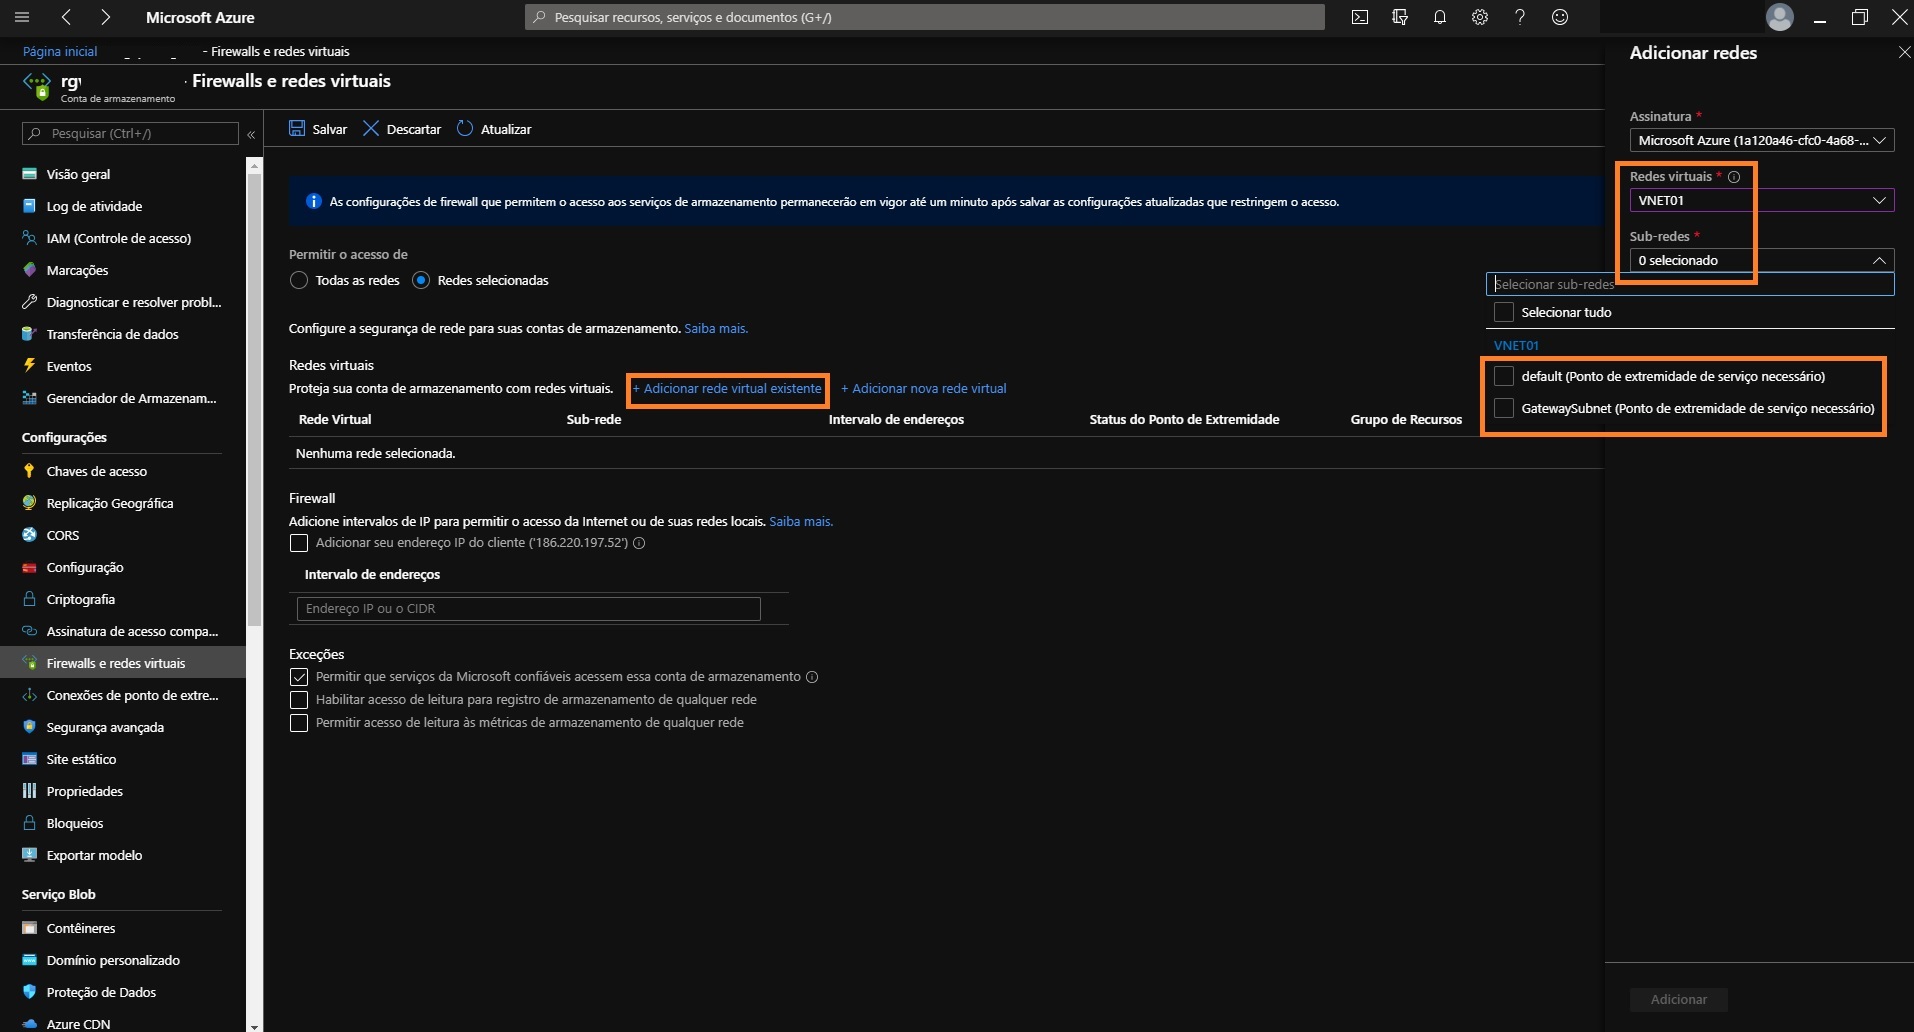Open Cloud Shell from the top bar
The width and height of the screenshot is (1914, 1032).
pyautogui.click(x=1360, y=17)
